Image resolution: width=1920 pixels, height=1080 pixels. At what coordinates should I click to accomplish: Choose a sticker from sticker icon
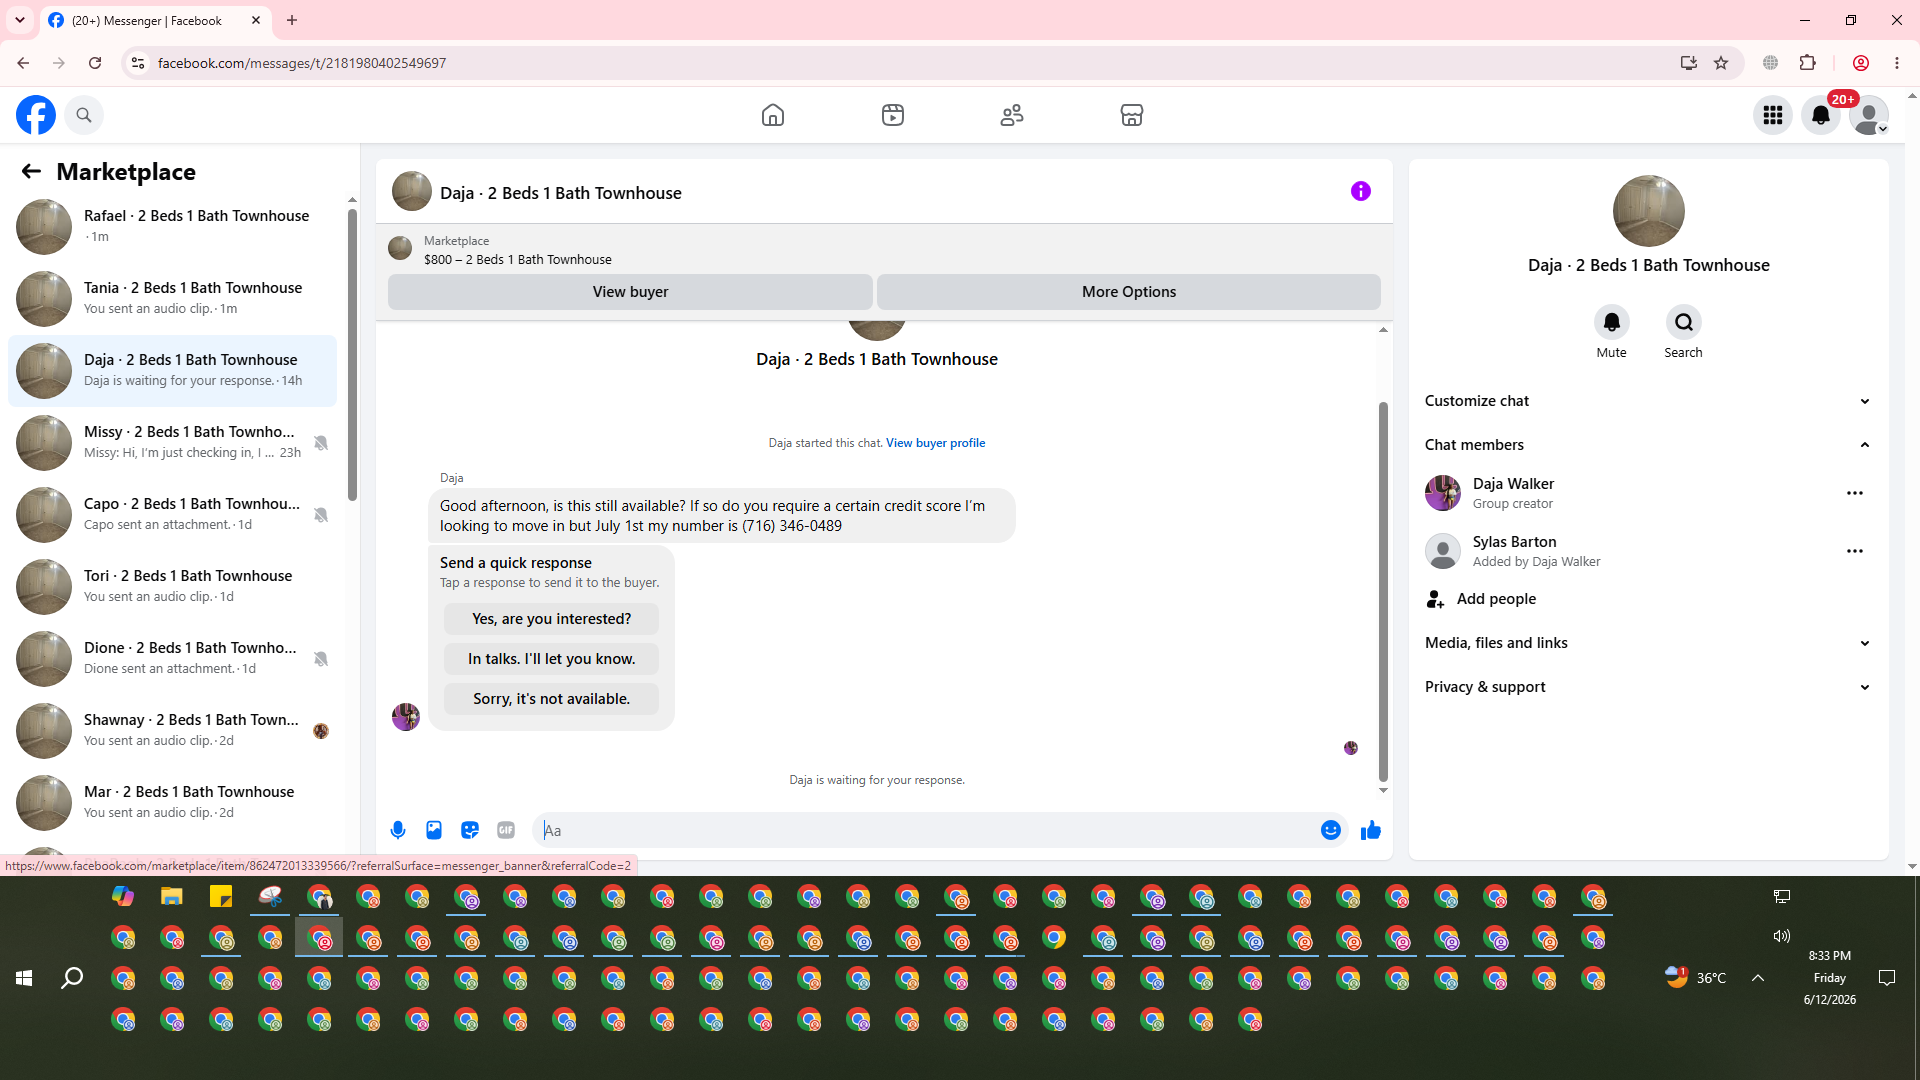(x=470, y=830)
